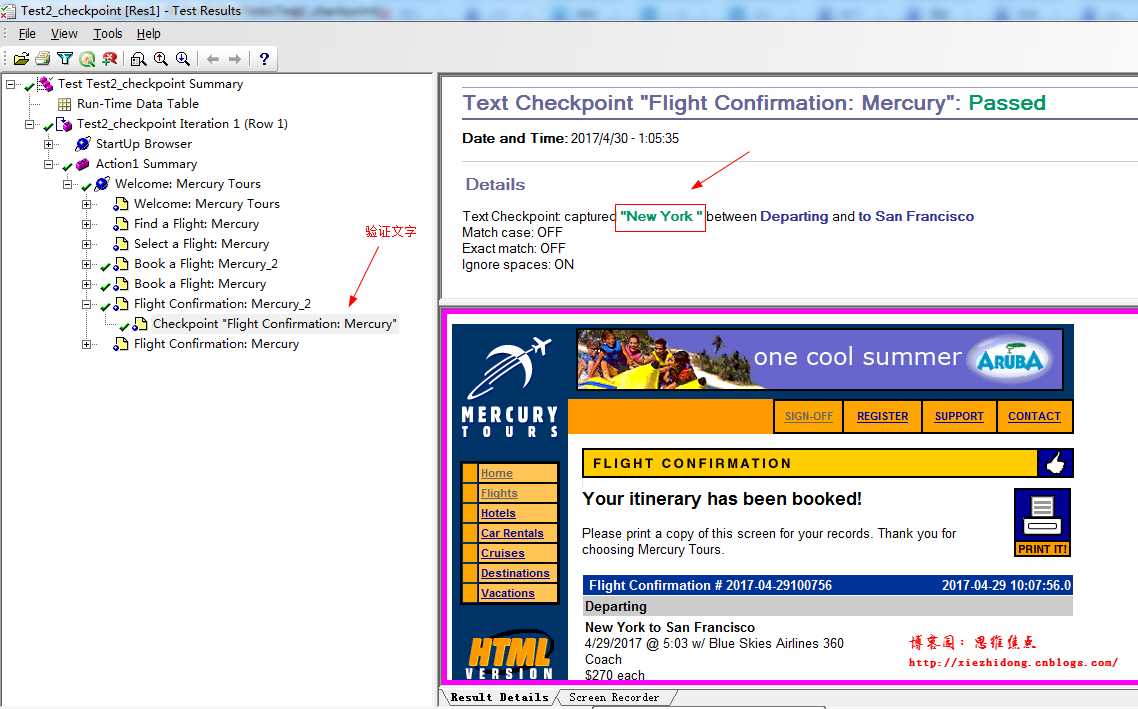Click the globe icon beside StartUp Browser
Screen dimensions: 1138x709
pos(83,144)
